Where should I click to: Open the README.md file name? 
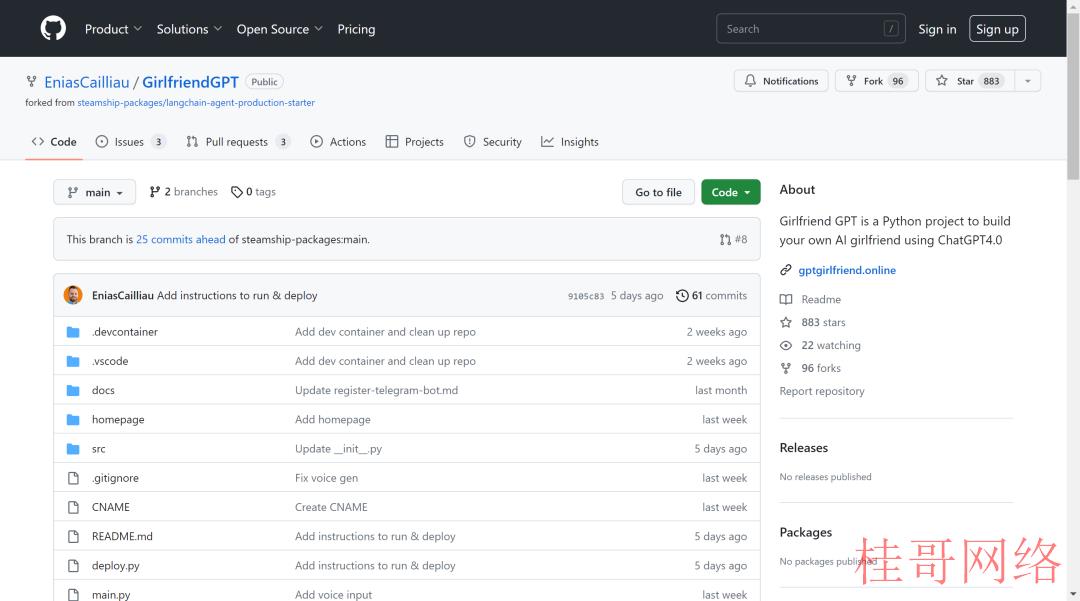tap(122, 536)
